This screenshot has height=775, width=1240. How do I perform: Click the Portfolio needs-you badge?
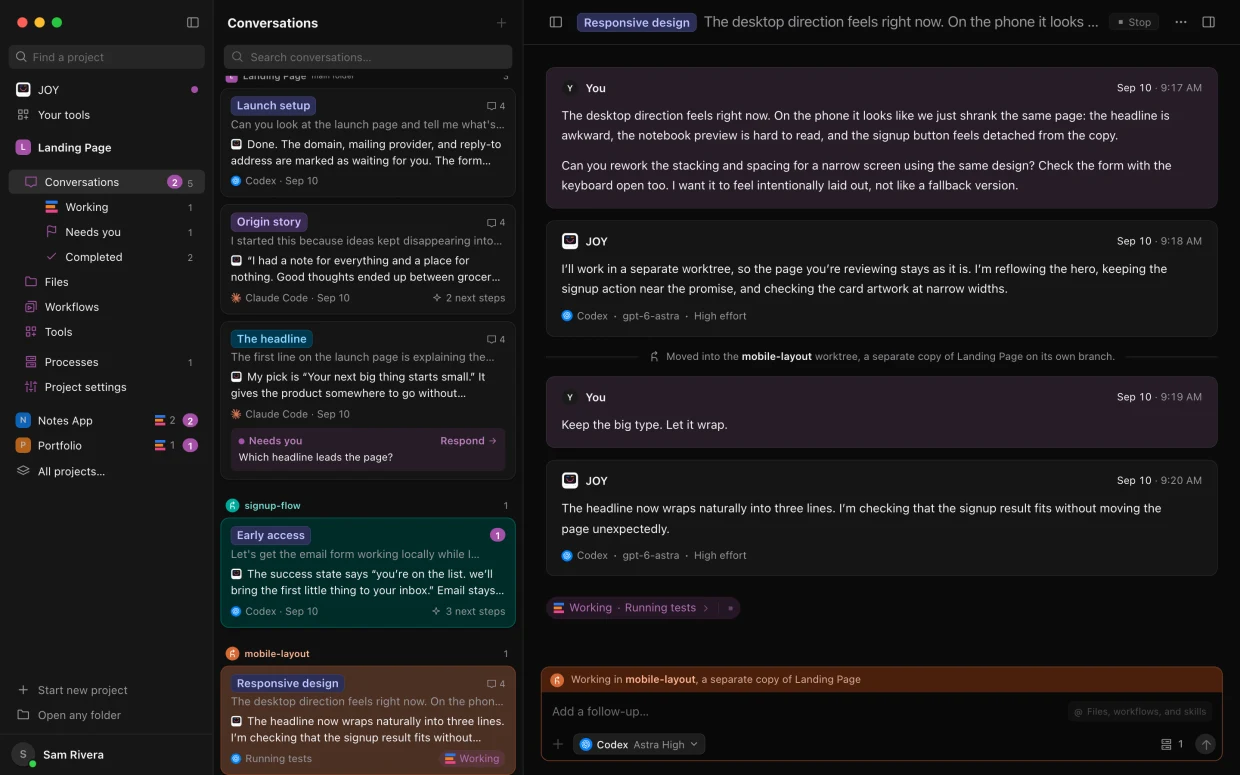[190, 446]
